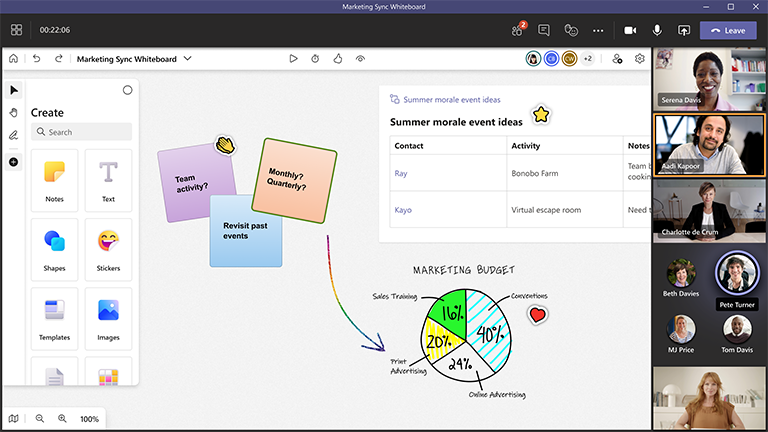
Task: Open the whiteboard reactions (like) tool
Action: pyautogui.click(x=338, y=59)
